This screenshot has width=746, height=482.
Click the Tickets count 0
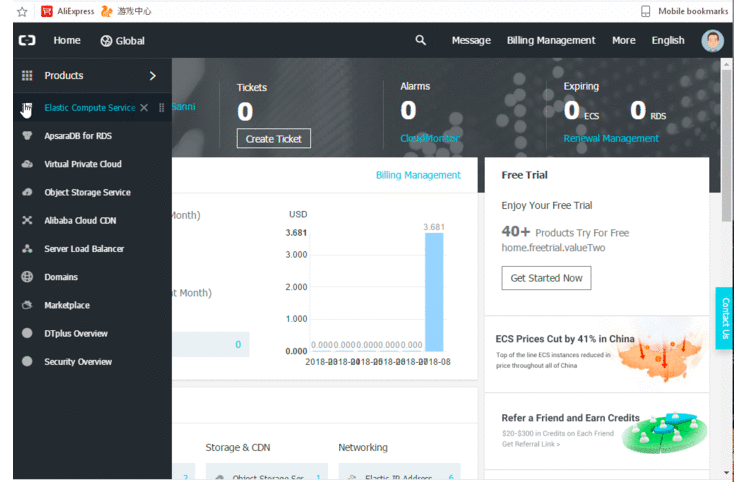coord(245,112)
